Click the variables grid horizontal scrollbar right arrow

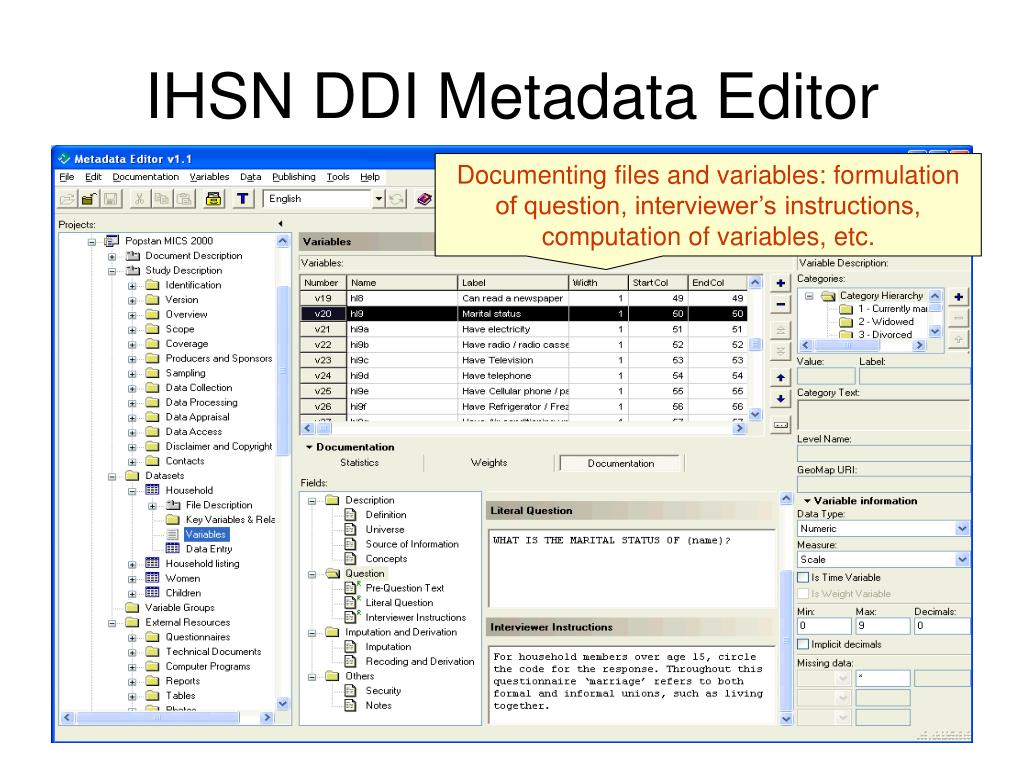(x=739, y=428)
